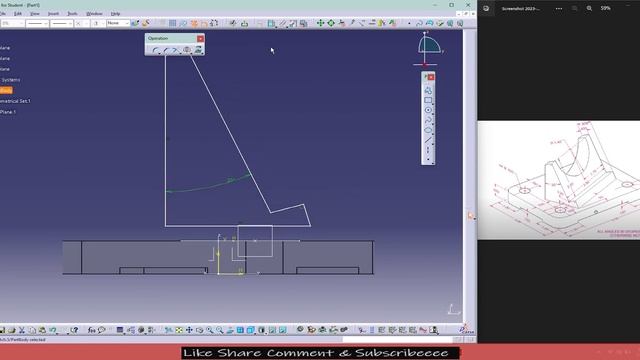Click the Paste icon in bottom toolbar
Image resolution: width=640 pixels, height=360 pixels.
(42, 330)
